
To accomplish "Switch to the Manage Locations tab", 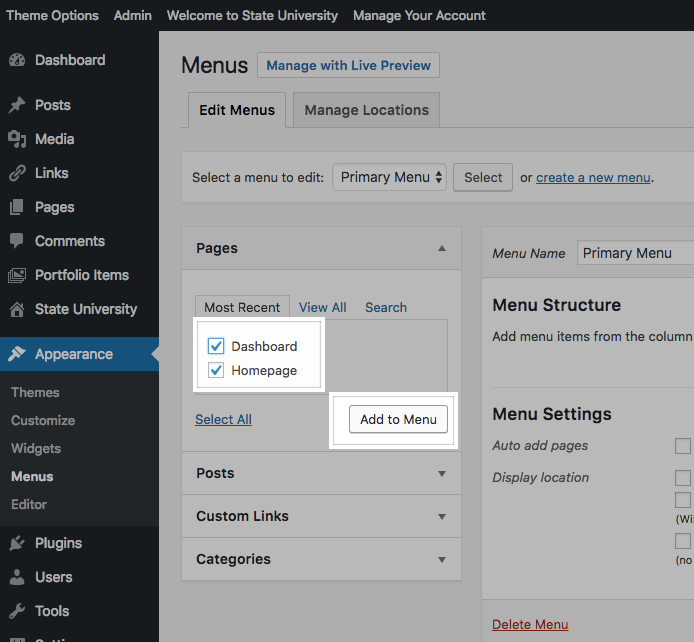I will (366, 110).
